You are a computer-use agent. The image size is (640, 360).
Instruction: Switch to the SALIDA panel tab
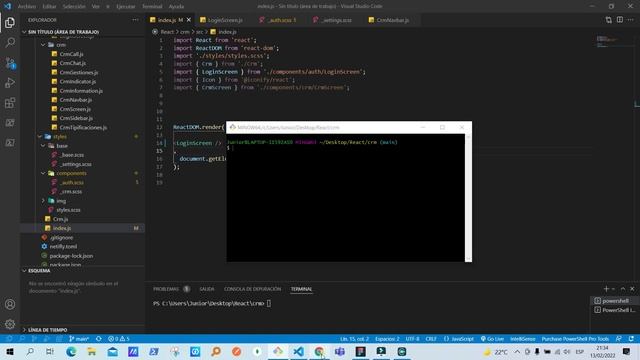tap(207, 289)
